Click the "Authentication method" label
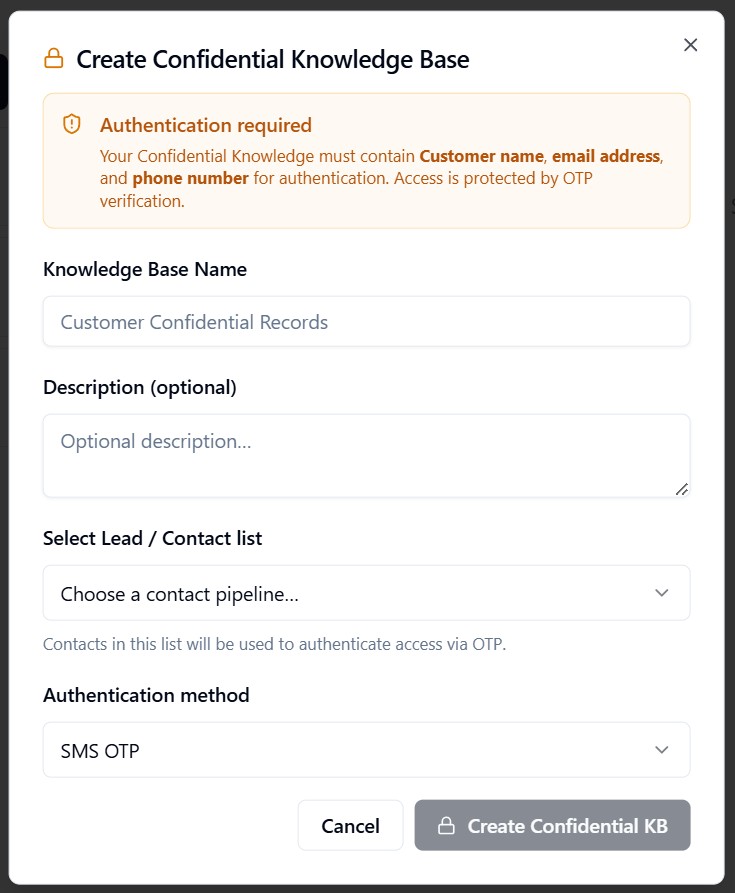 click(146, 695)
